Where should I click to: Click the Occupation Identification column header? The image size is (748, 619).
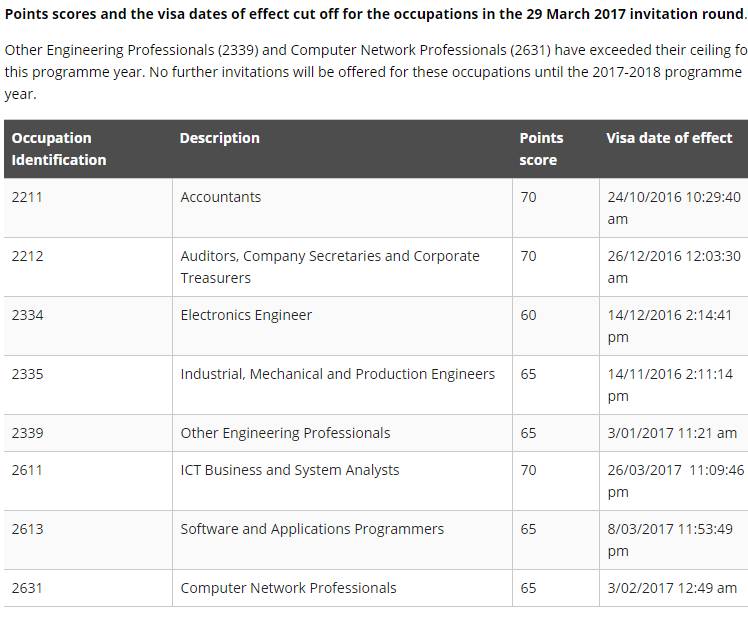(58, 149)
